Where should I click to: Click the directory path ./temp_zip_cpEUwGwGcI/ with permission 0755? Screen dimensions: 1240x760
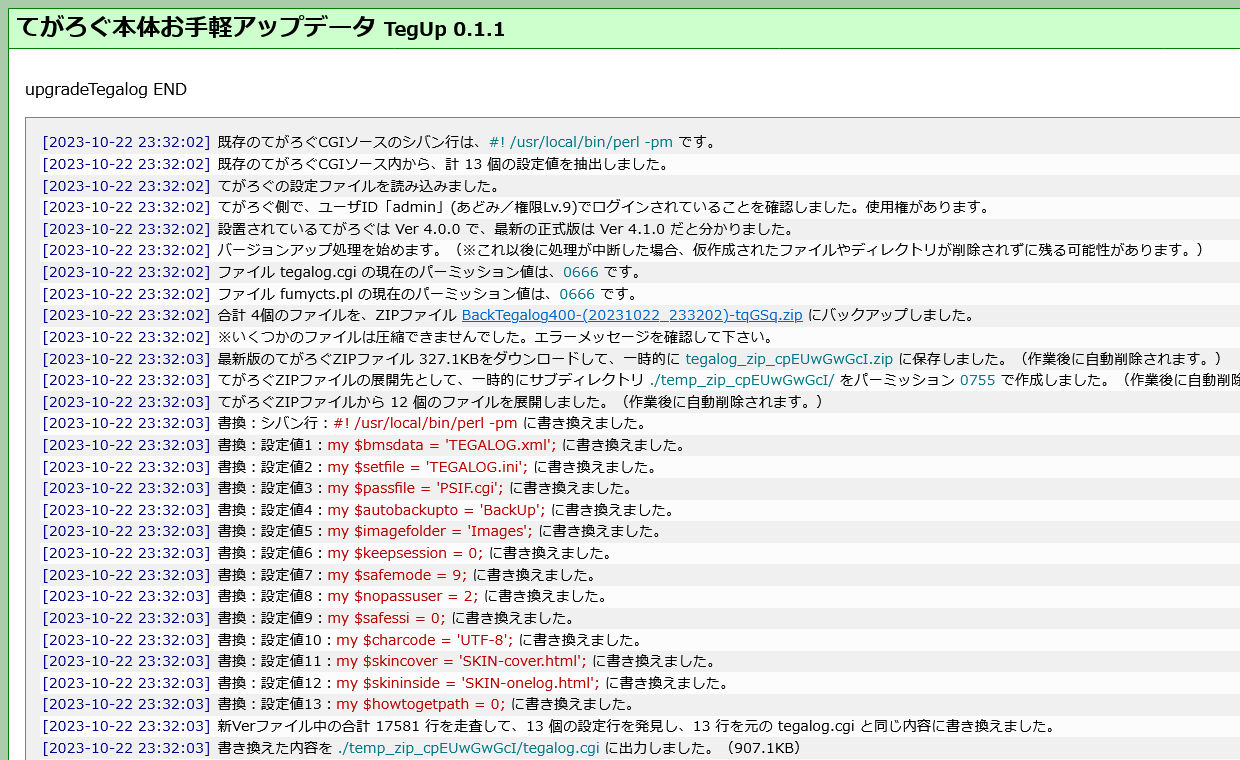coord(742,380)
